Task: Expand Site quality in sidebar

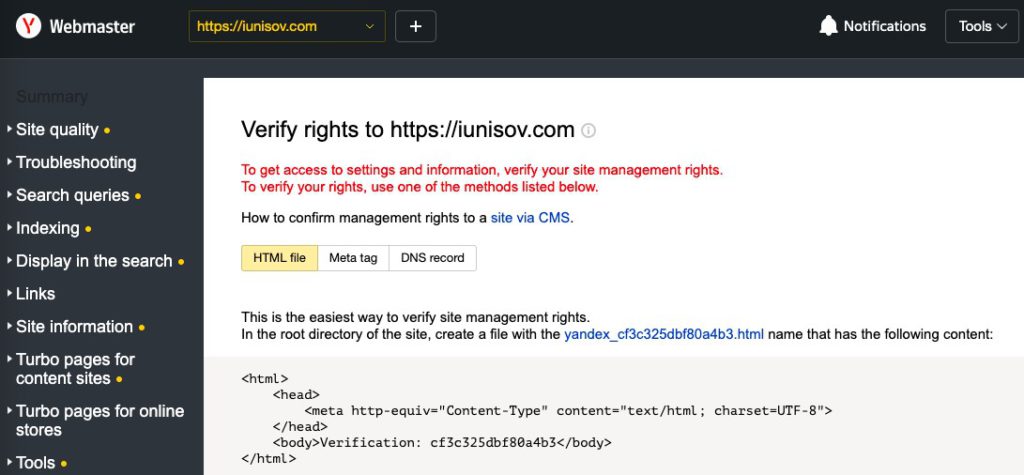Action: [x=57, y=130]
